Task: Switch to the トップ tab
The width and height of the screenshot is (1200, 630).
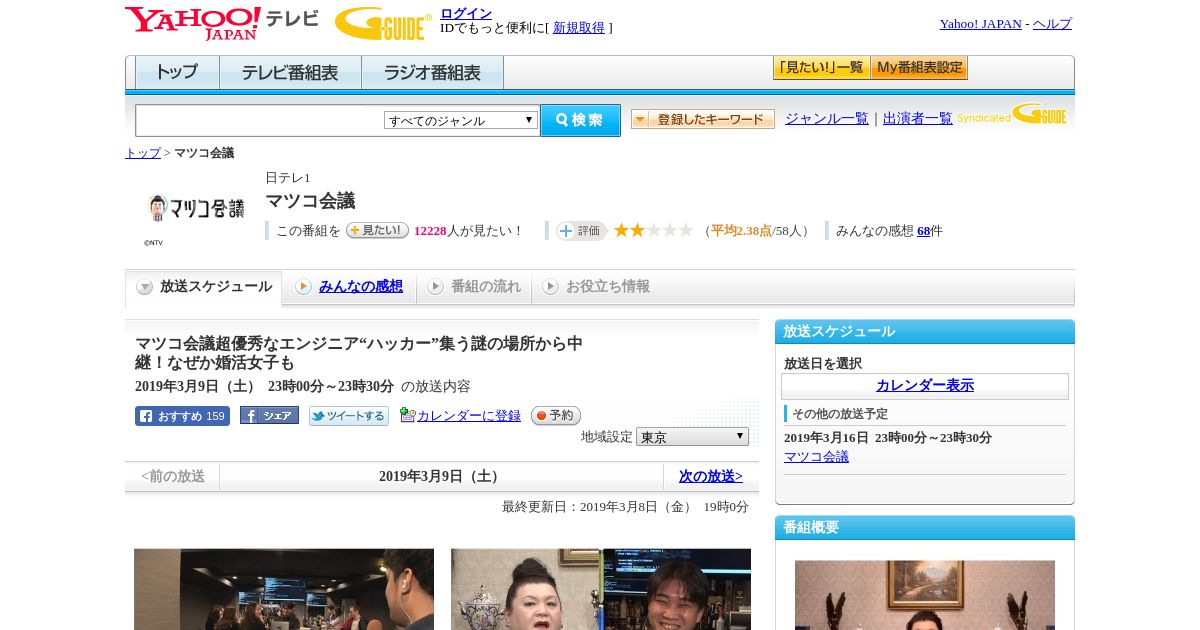Action: pos(177,73)
